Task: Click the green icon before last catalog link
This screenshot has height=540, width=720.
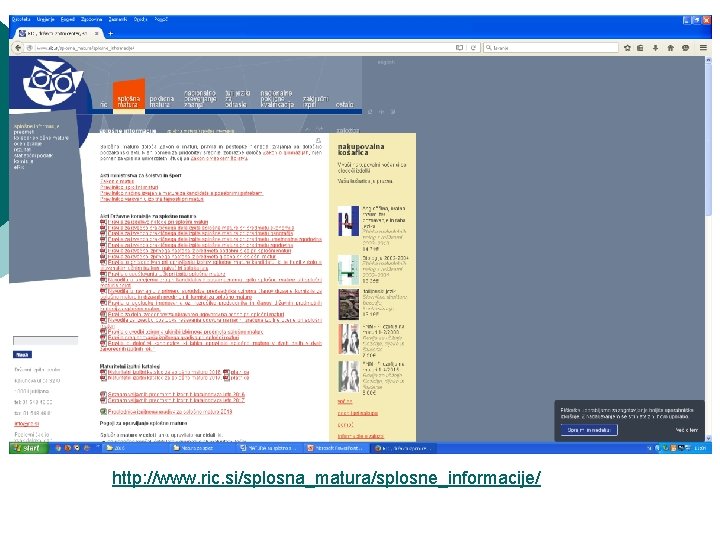Action: [103, 411]
